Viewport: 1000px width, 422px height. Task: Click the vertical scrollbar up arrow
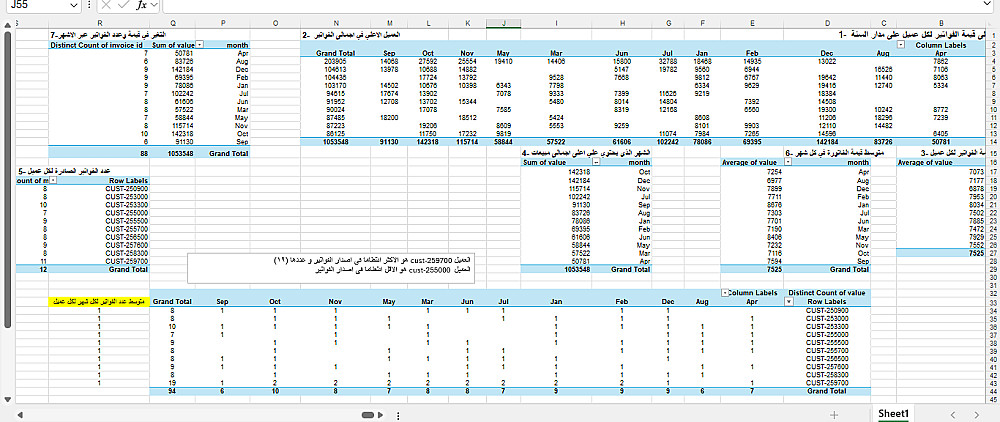[7, 25]
